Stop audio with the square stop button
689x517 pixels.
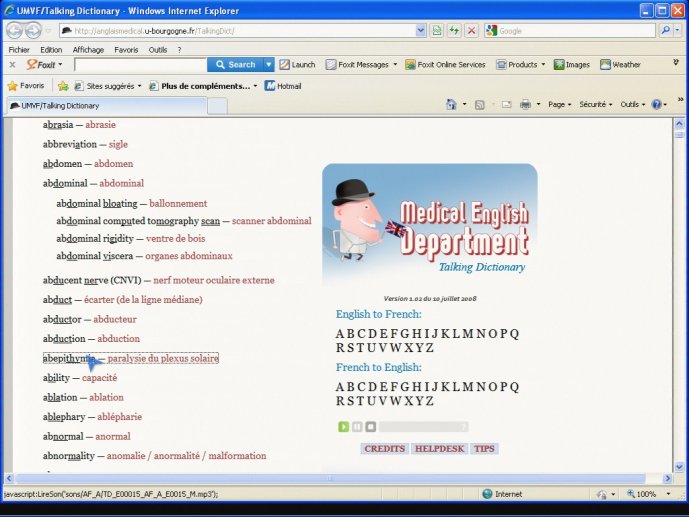coord(371,427)
